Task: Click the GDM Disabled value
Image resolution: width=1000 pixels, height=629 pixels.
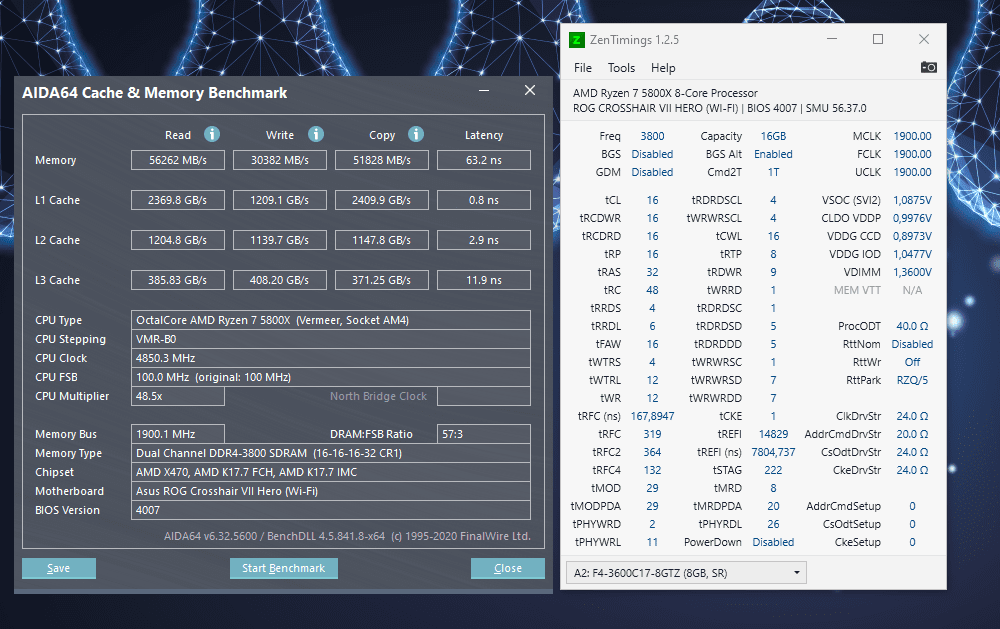Action: (x=652, y=172)
